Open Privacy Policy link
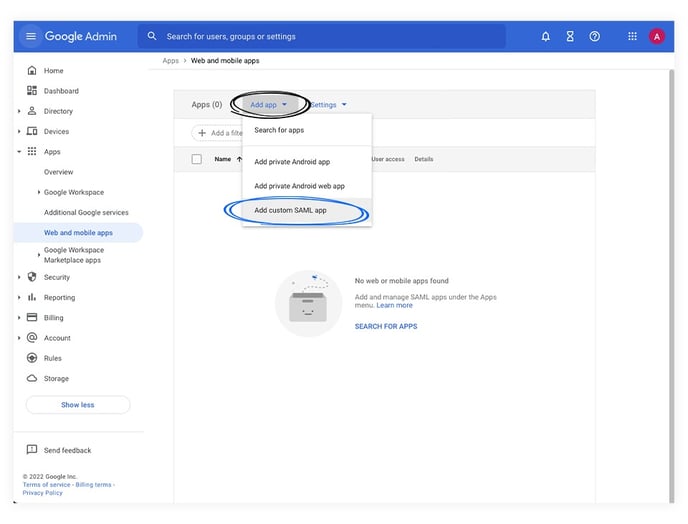The image size is (688, 524). [x=43, y=492]
